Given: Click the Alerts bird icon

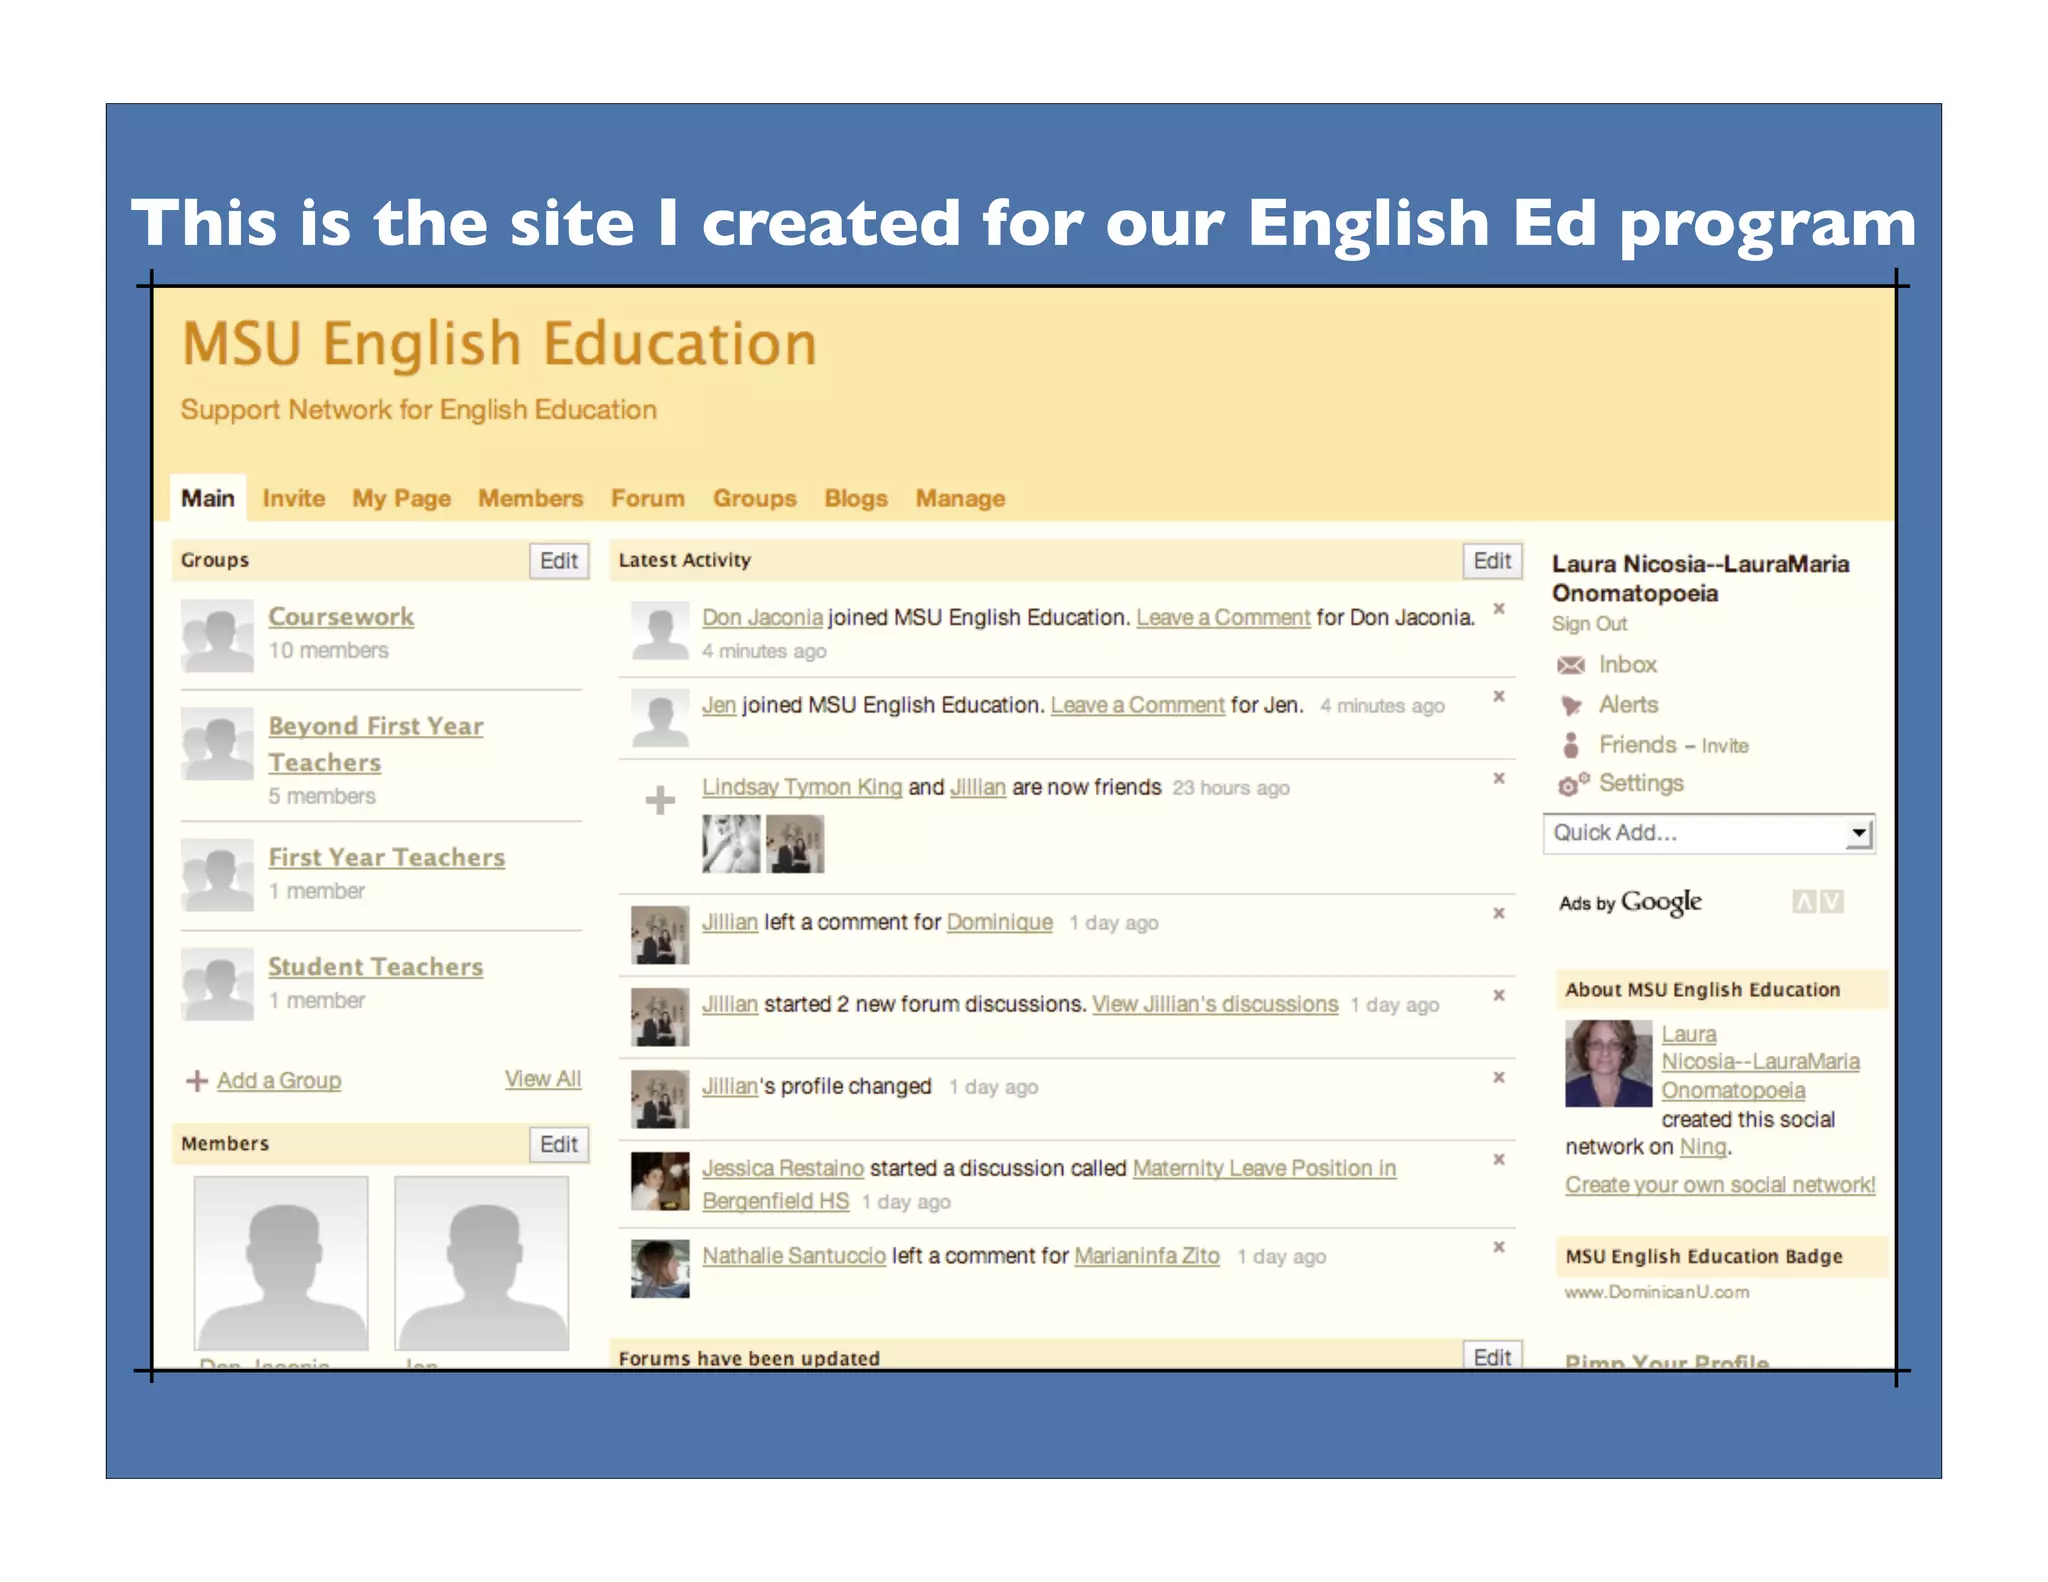Looking at the screenshot, I should coord(1571,706).
